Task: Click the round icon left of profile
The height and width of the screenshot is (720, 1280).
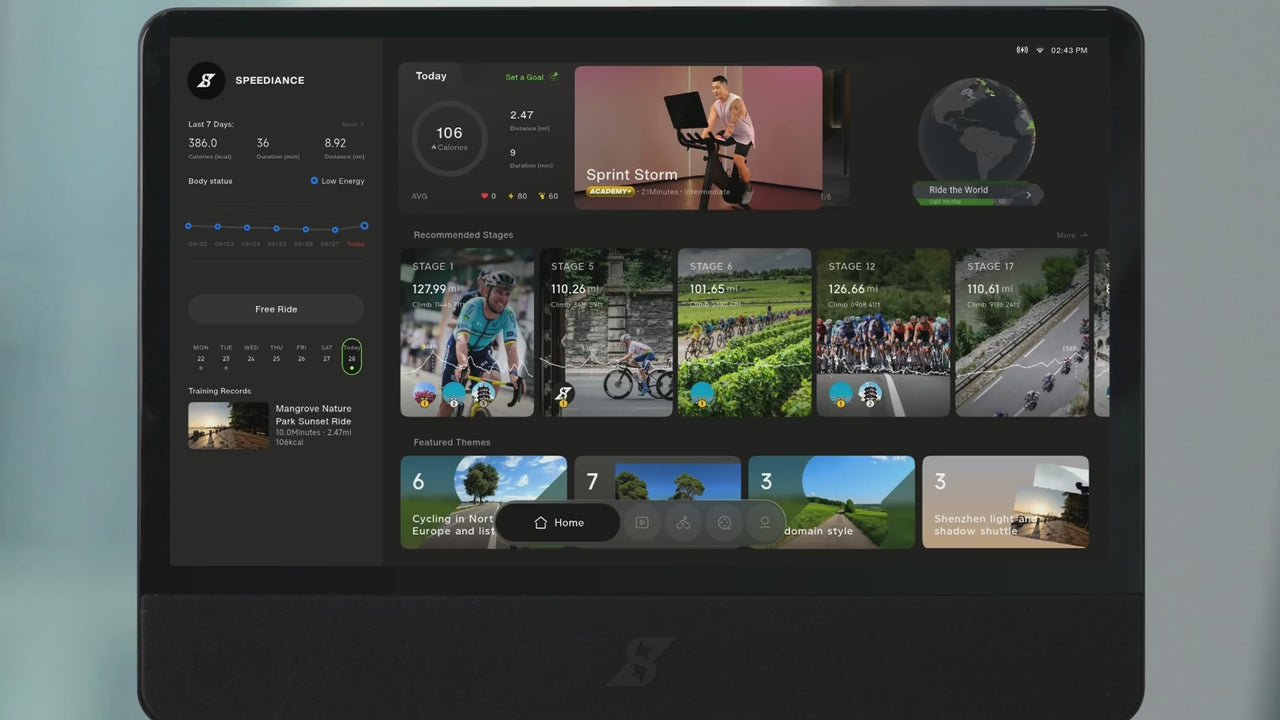Action: coord(724,522)
